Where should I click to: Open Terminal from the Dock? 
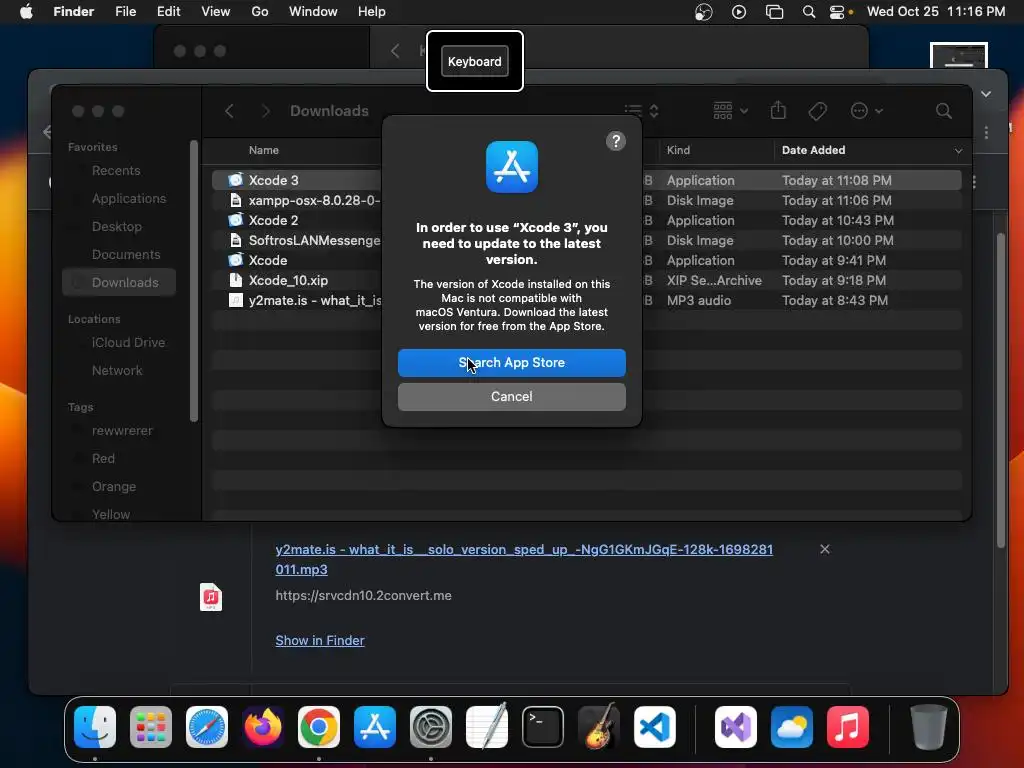coord(543,727)
